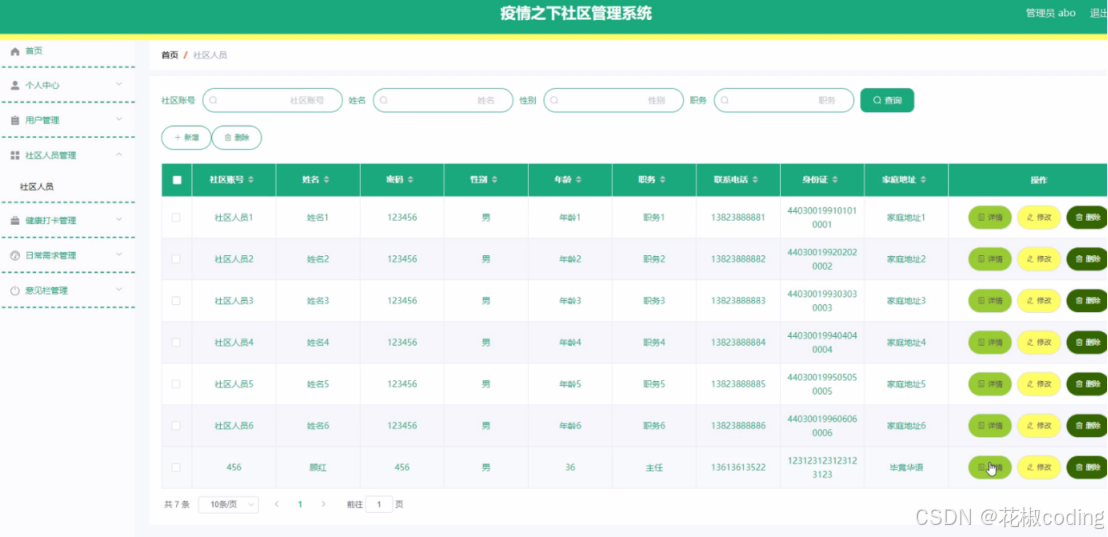The width and height of the screenshot is (1108, 537).
Task: Click the gauge icon next to 日常需求管理
Action: click(15, 256)
